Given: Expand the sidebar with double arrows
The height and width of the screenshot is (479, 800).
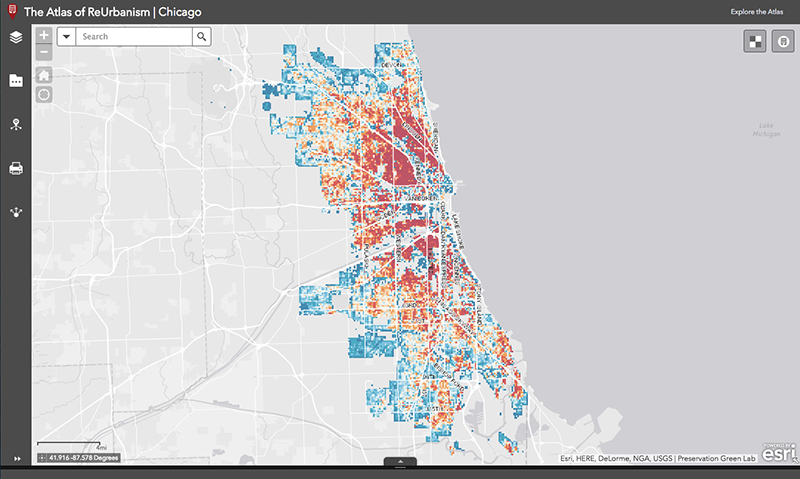Looking at the screenshot, I should click(17, 459).
